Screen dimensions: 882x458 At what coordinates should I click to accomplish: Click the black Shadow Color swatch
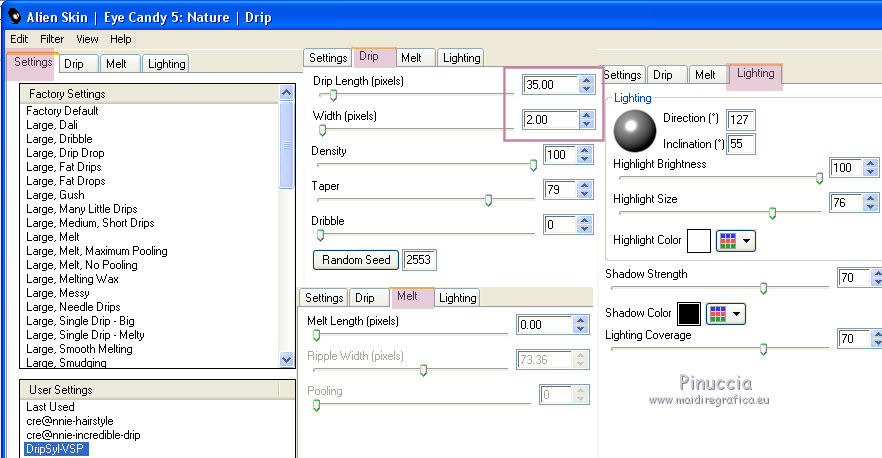(688, 314)
